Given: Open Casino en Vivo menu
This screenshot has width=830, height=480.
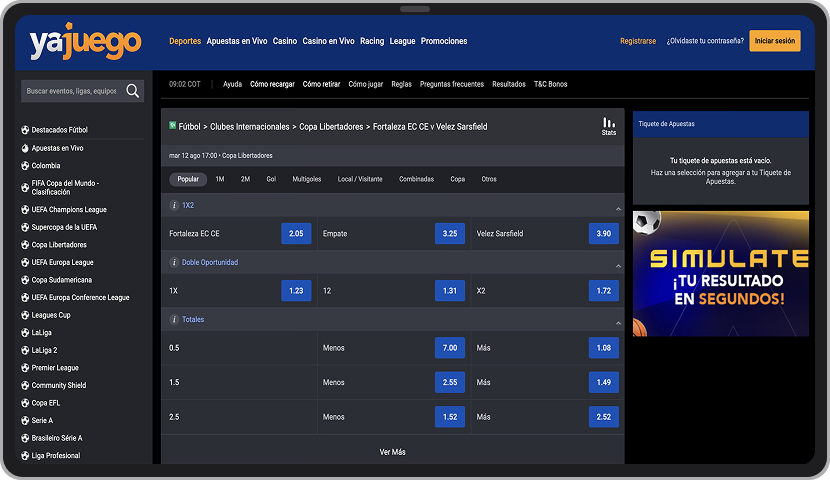Looking at the screenshot, I should point(328,41).
